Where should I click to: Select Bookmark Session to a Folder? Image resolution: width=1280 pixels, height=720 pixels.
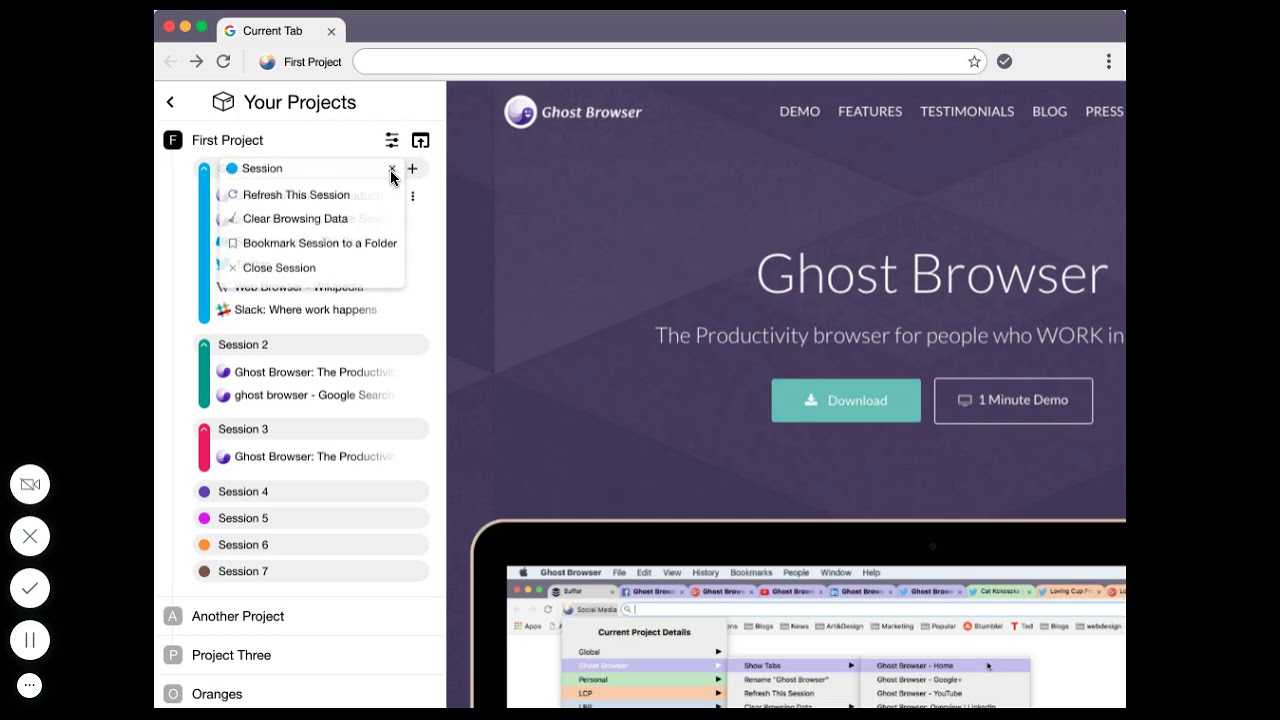(x=319, y=243)
